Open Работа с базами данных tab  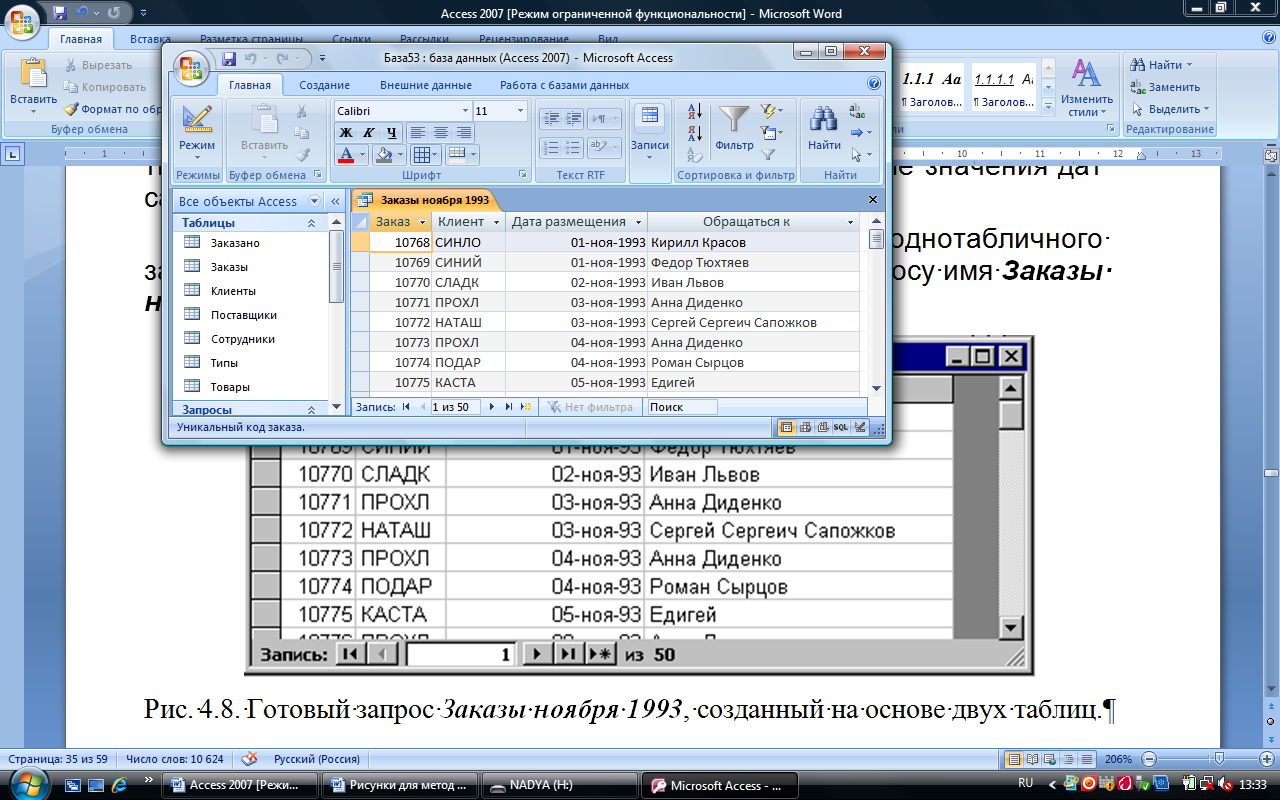(x=565, y=85)
